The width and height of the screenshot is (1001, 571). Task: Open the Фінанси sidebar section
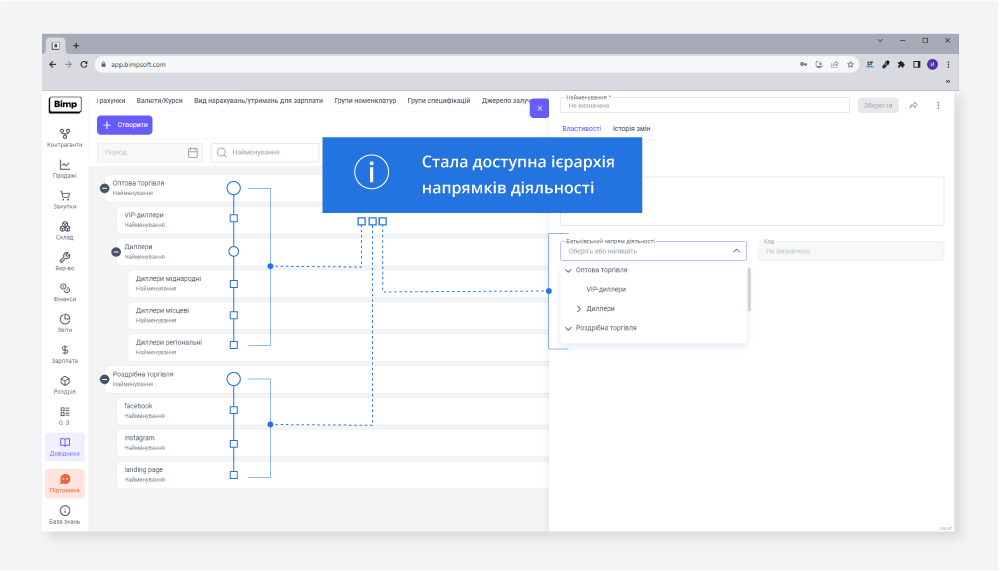(65, 291)
